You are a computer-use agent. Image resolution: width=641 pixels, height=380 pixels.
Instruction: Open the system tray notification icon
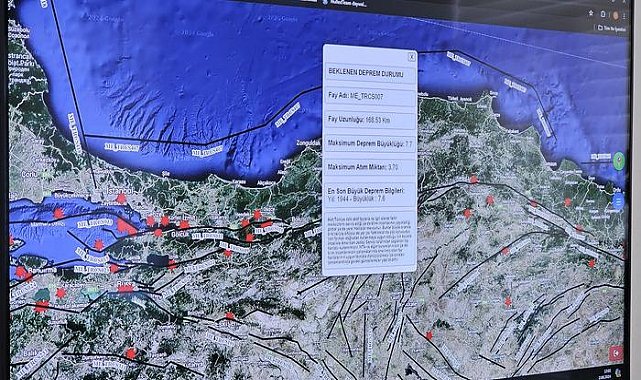618,372
